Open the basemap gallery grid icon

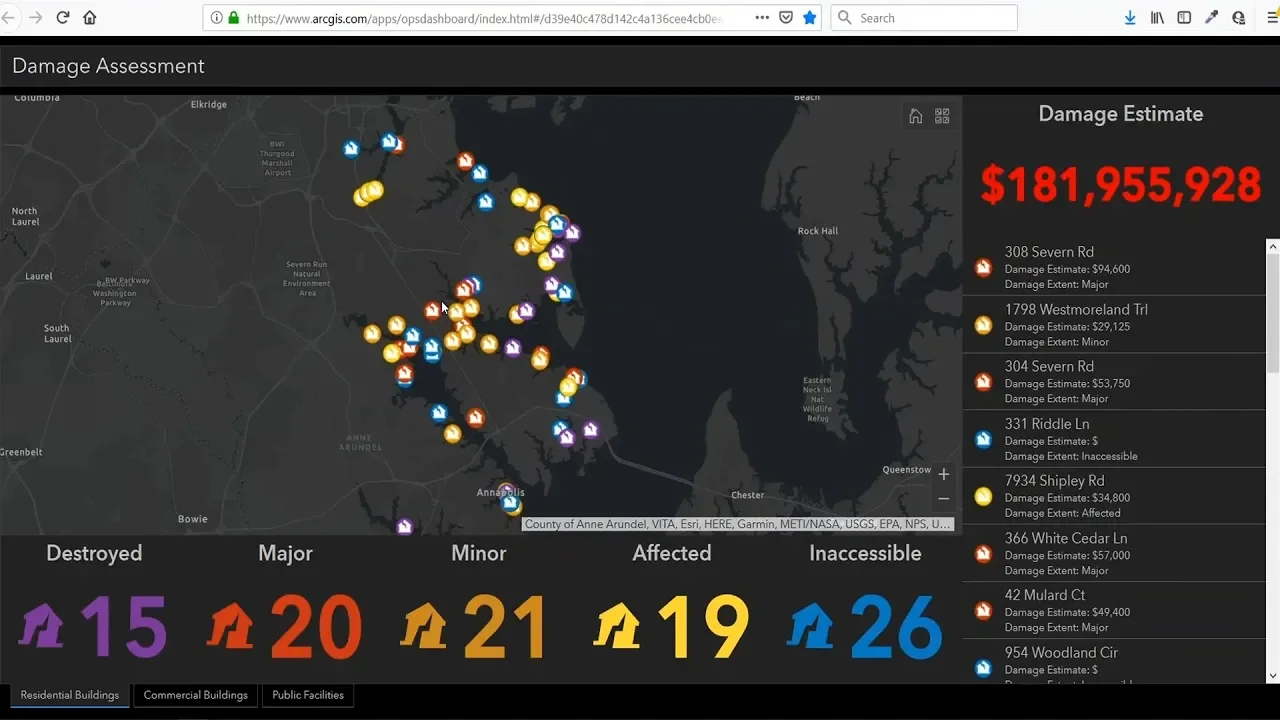(x=942, y=116)
